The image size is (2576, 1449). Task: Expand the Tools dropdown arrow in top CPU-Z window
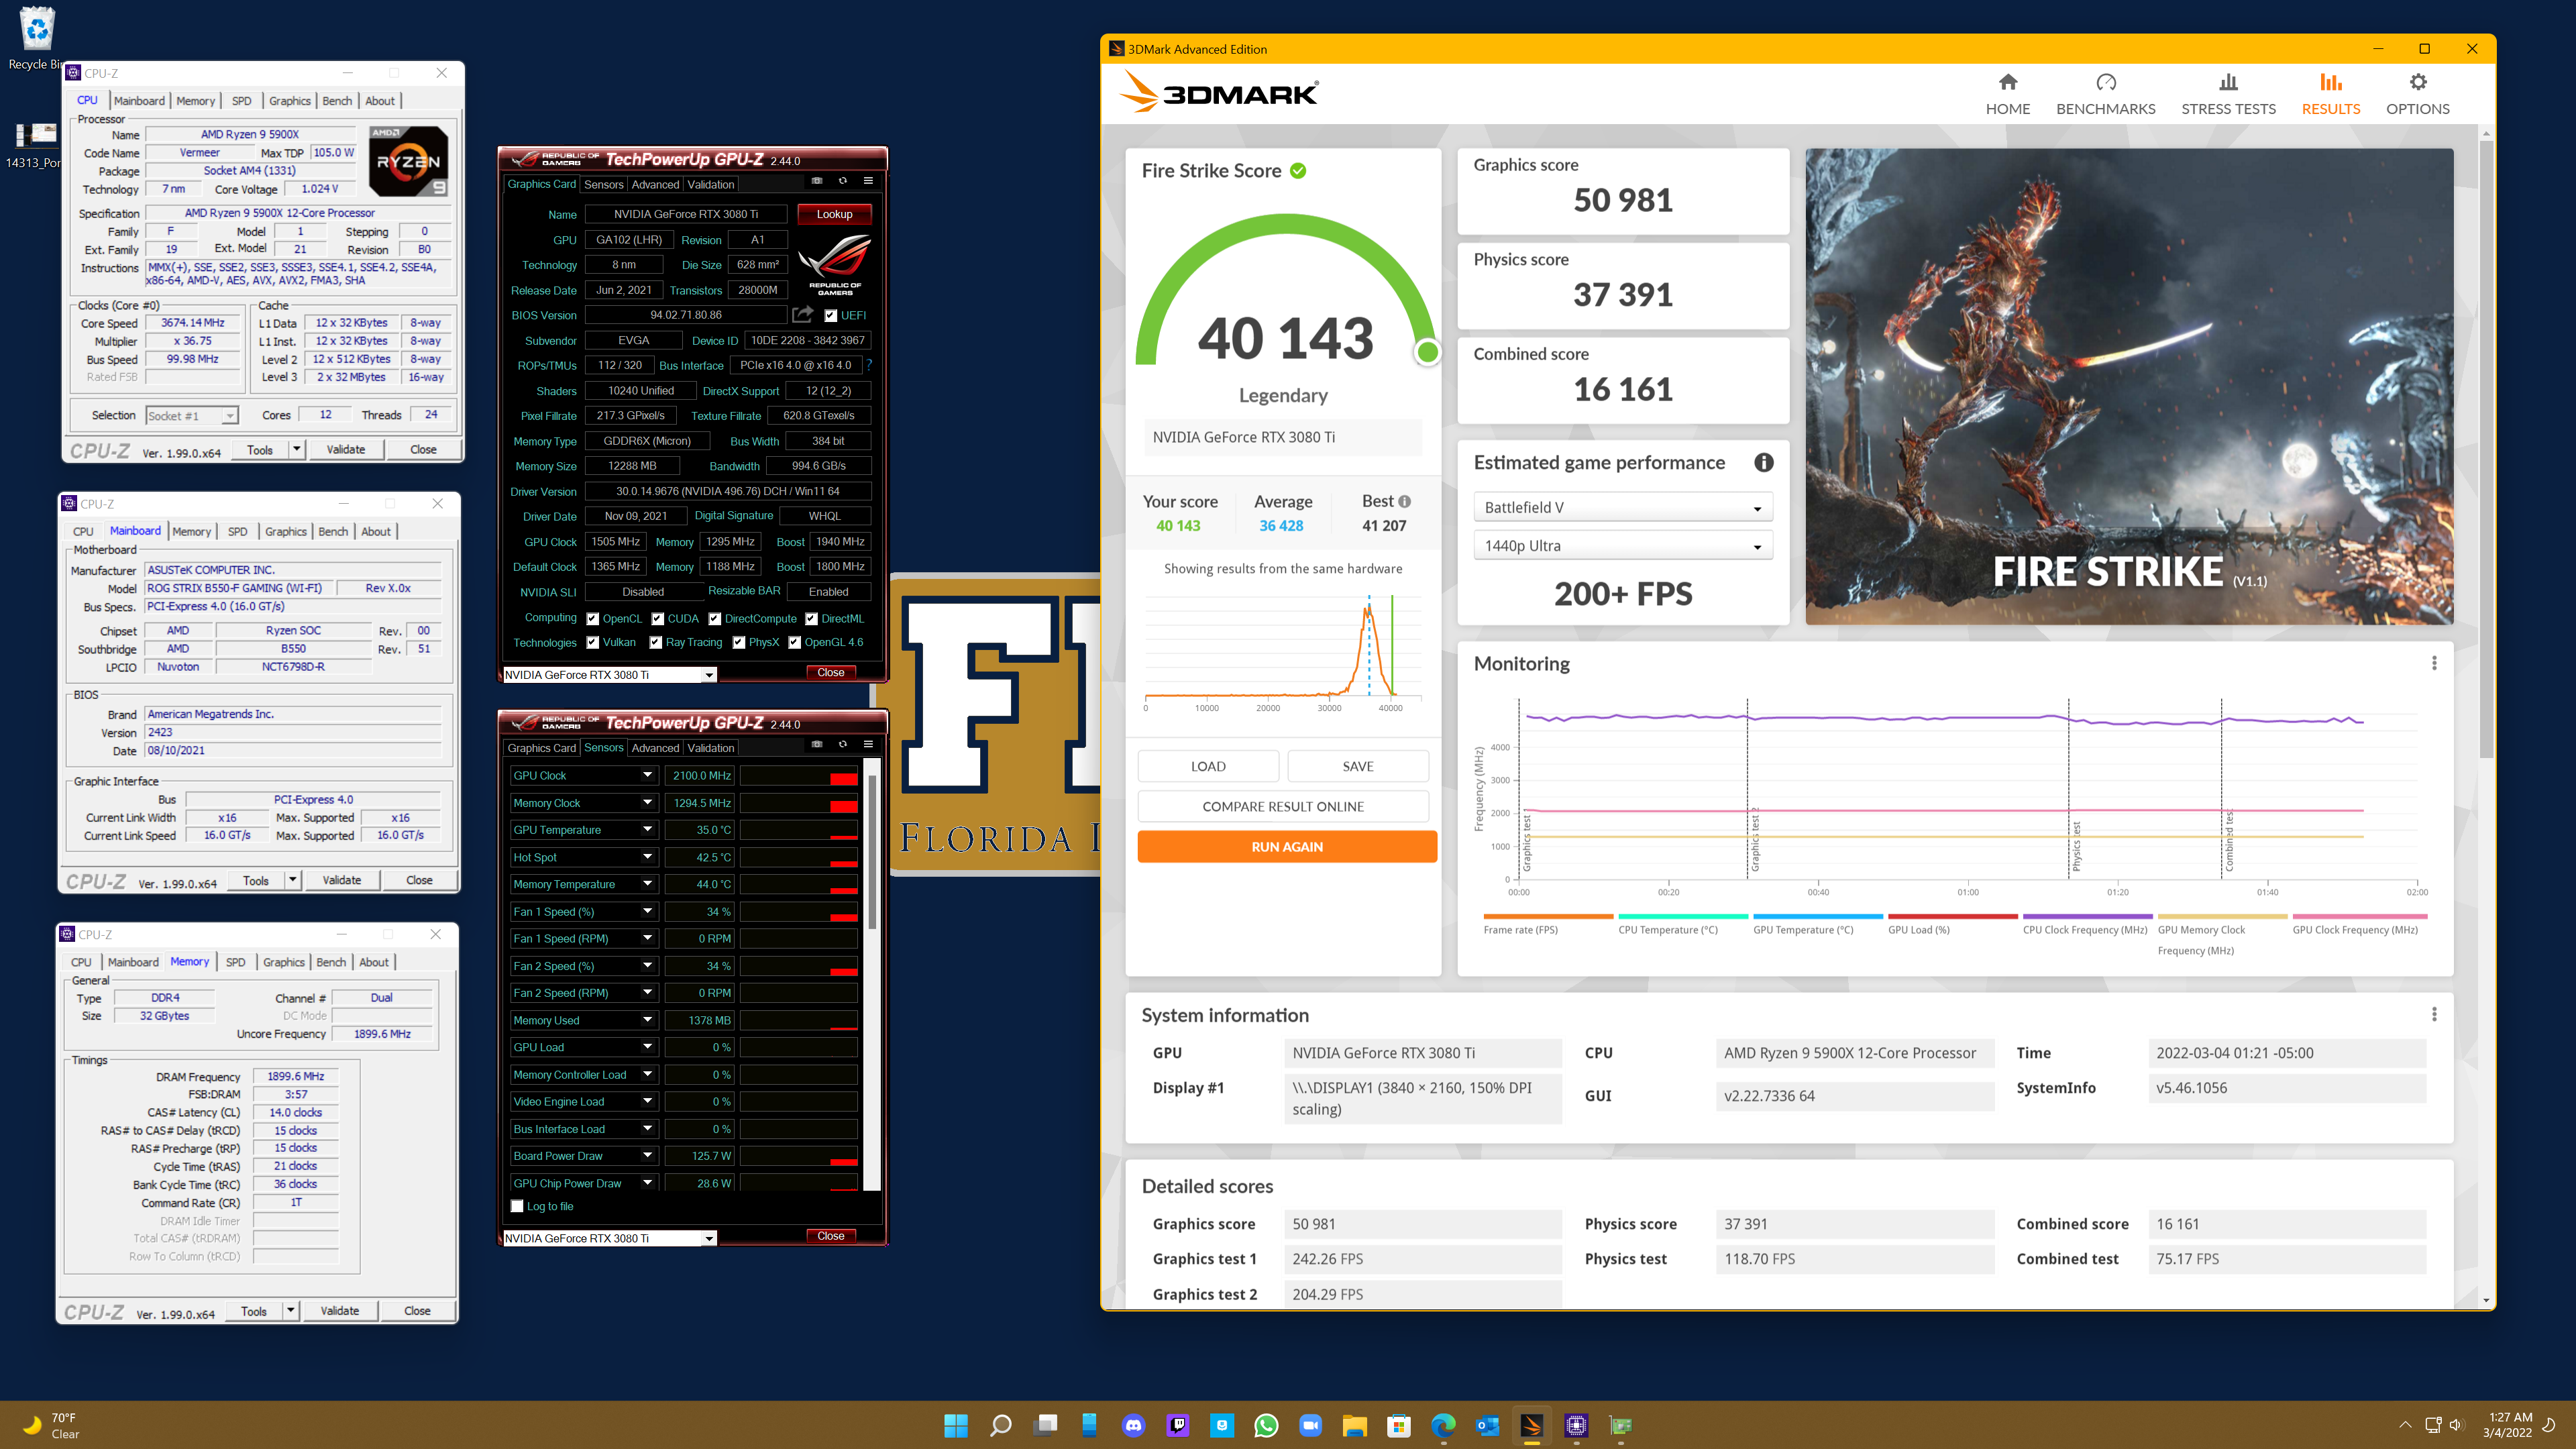[297, 449]
